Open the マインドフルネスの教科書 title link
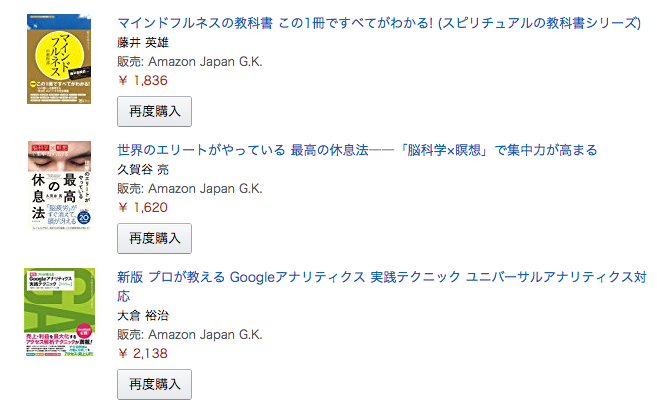The height and width of the screenshot is (409, 657). (379, 23)
